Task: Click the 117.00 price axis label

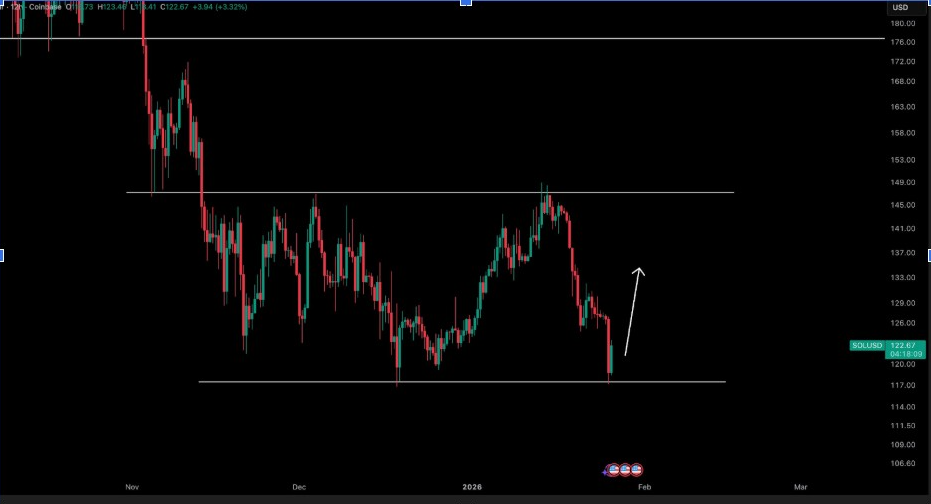Action: click(x=902, y=385)
